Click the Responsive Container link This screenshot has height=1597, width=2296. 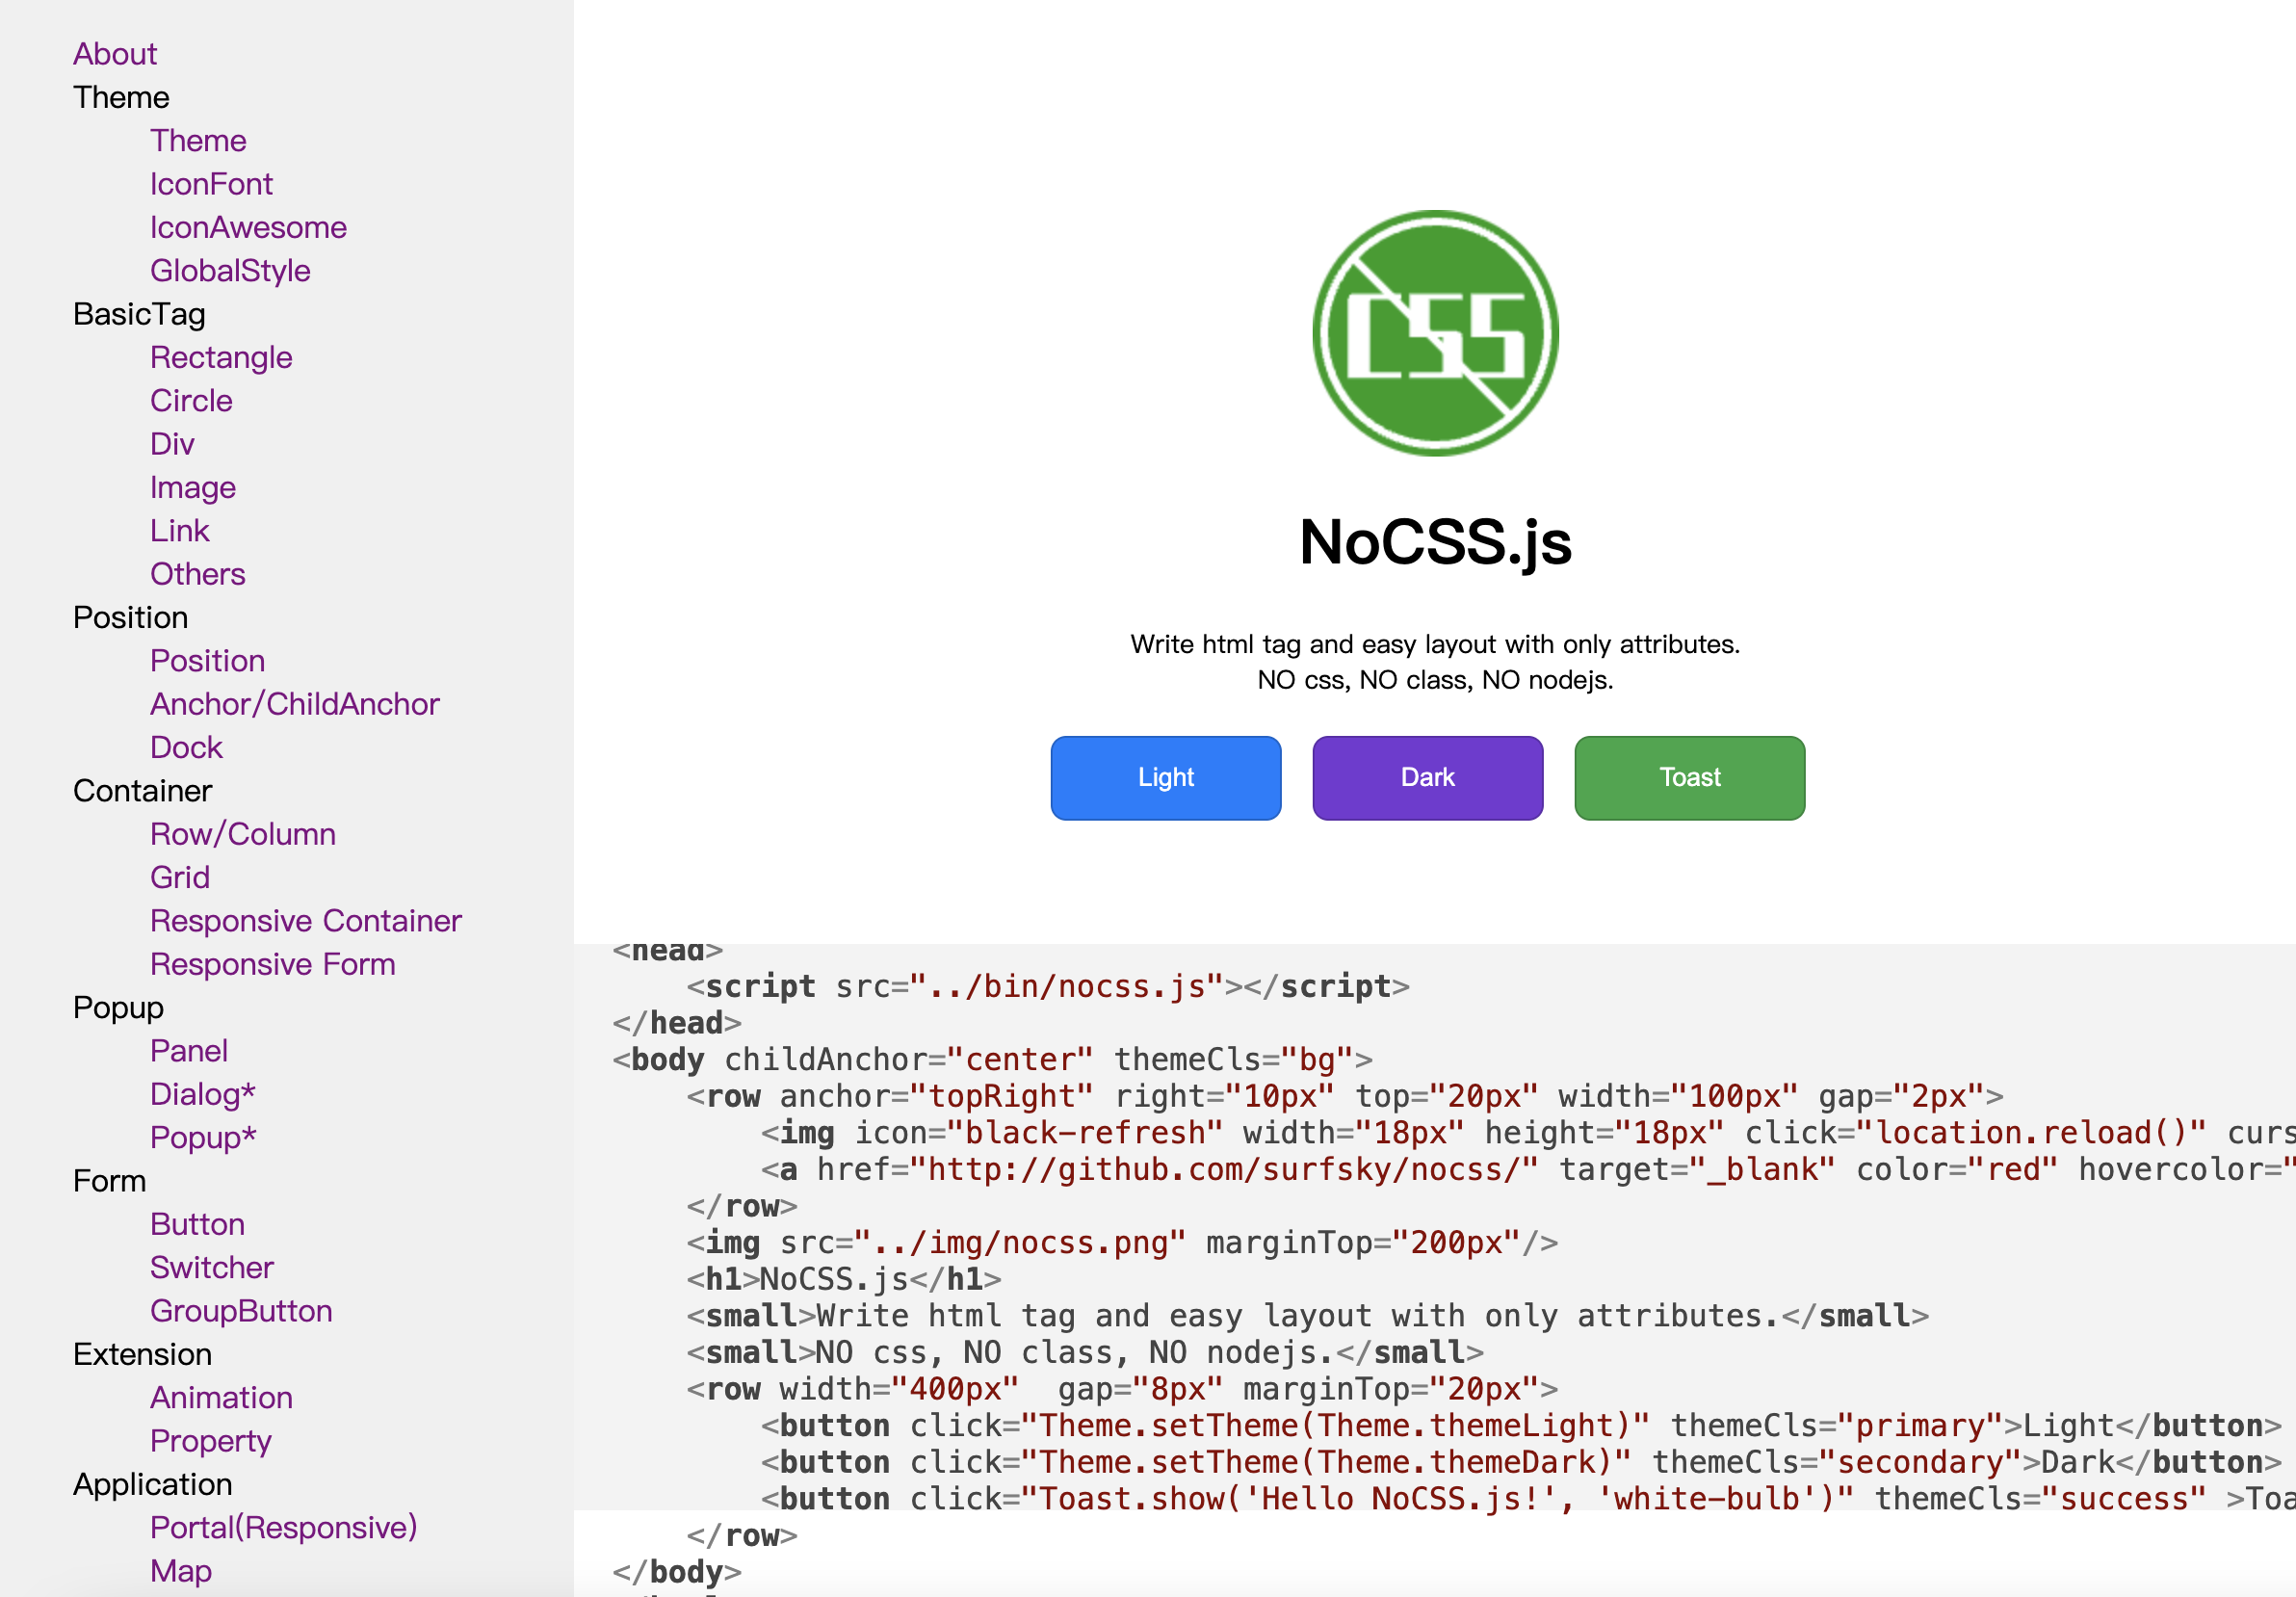pyautogui.click(x=303, y=922)
